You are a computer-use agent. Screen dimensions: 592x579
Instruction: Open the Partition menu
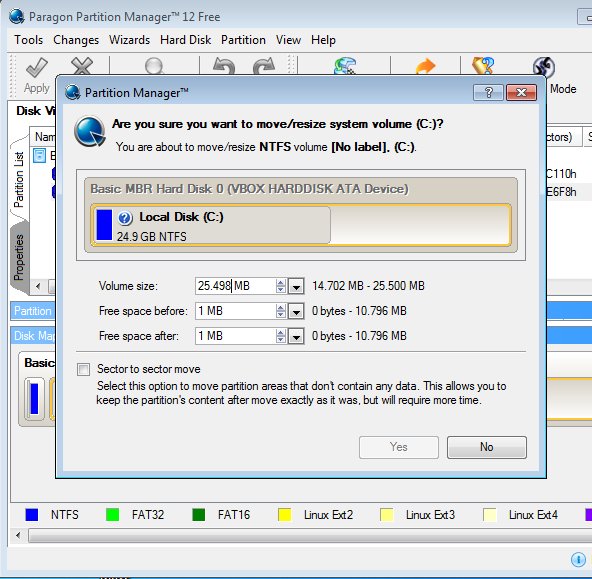click(x=244, y=40)
